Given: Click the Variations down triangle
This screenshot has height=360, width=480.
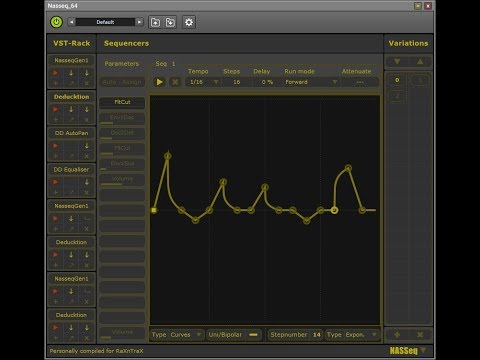Looking at the screenshot, I should pos(397,62).
